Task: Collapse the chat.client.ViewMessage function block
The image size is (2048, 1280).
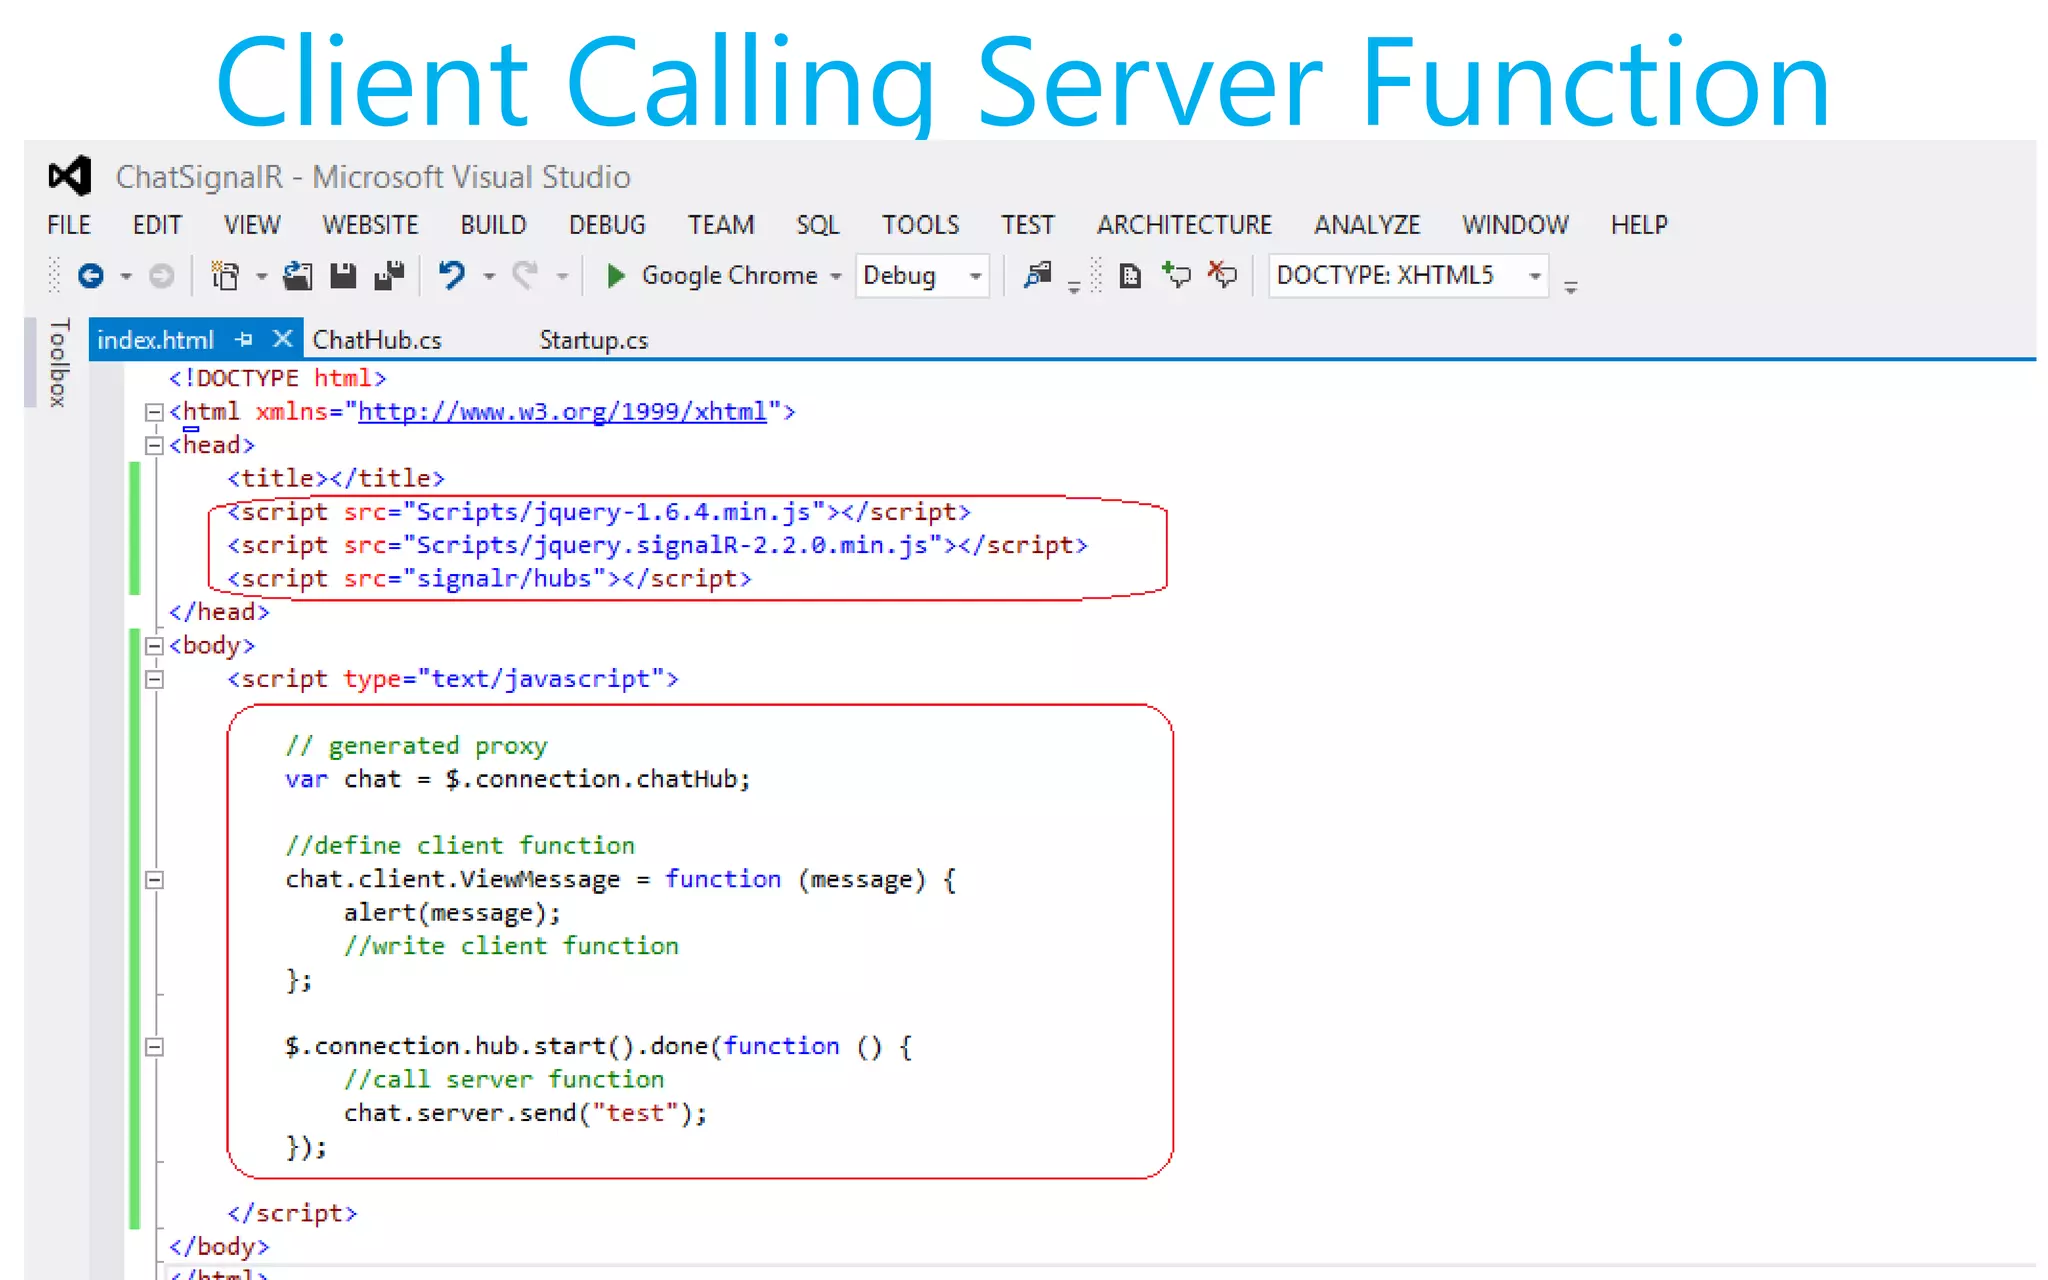Action: coord(154,880)
